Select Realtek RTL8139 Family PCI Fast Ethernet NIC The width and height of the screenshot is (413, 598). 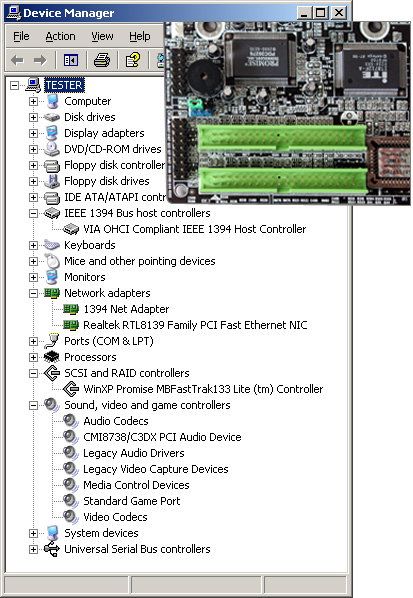195,325
